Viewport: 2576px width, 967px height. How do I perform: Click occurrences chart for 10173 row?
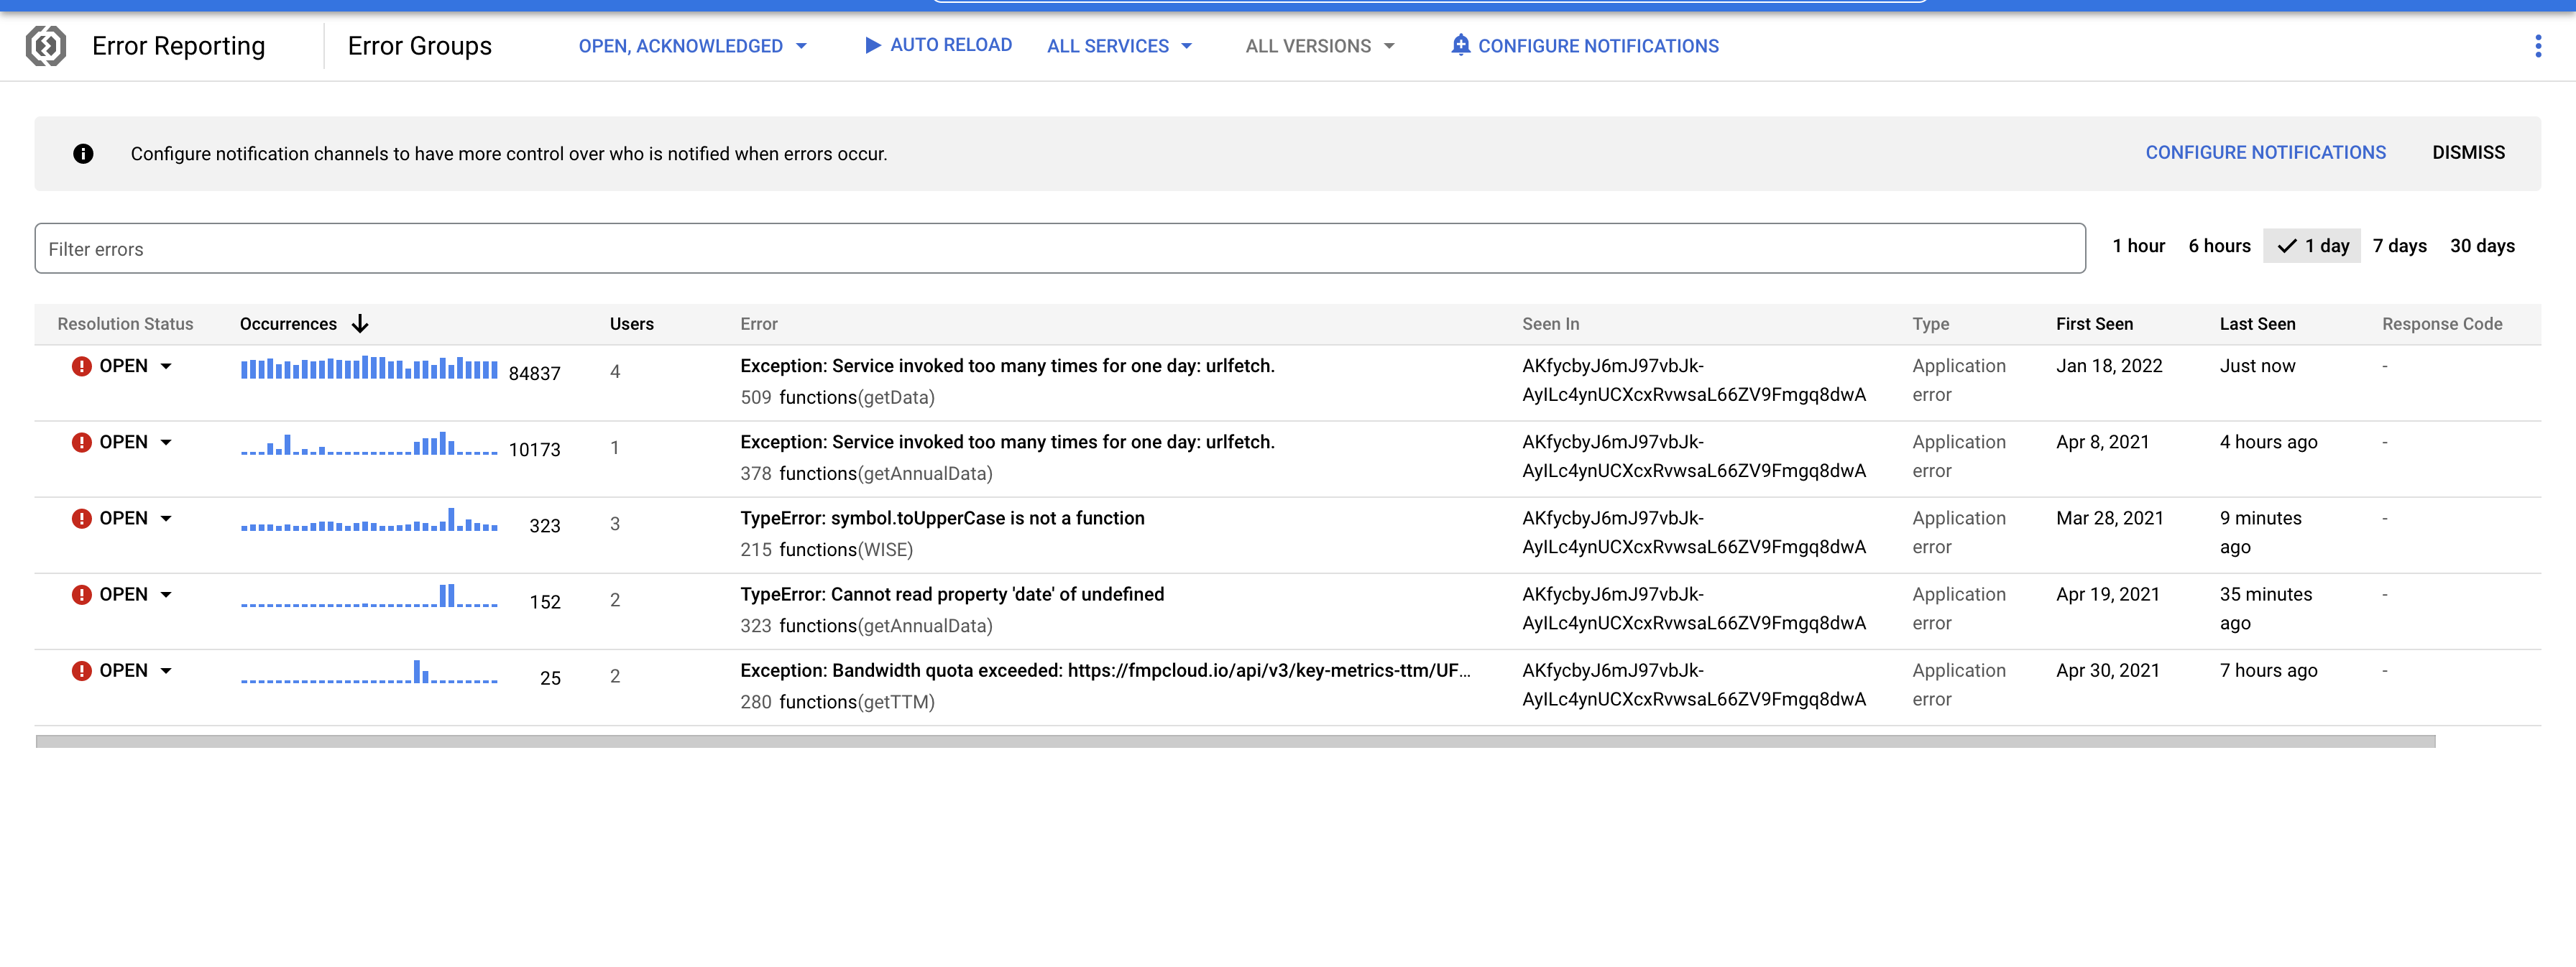[x=369, y=443]
